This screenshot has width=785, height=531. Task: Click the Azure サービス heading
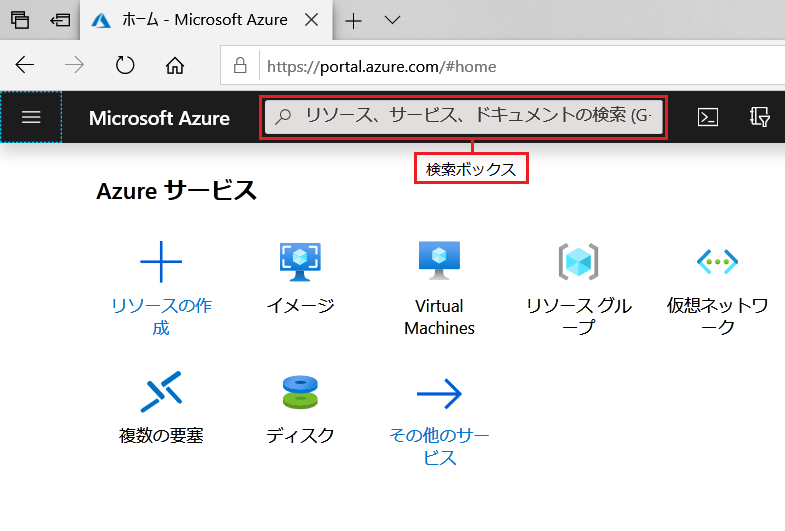(x=176, y=191)
